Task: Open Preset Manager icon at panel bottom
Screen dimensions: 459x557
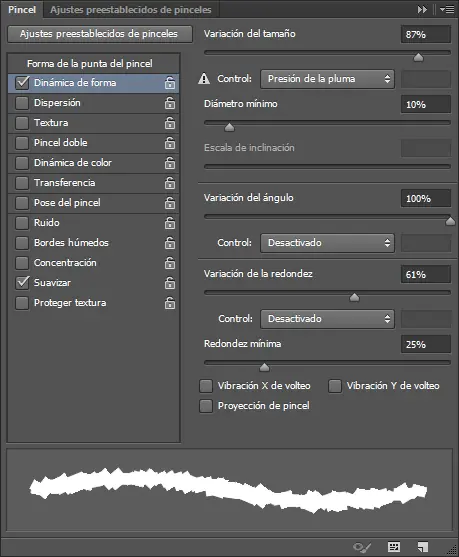Action: tap(394, 547)
